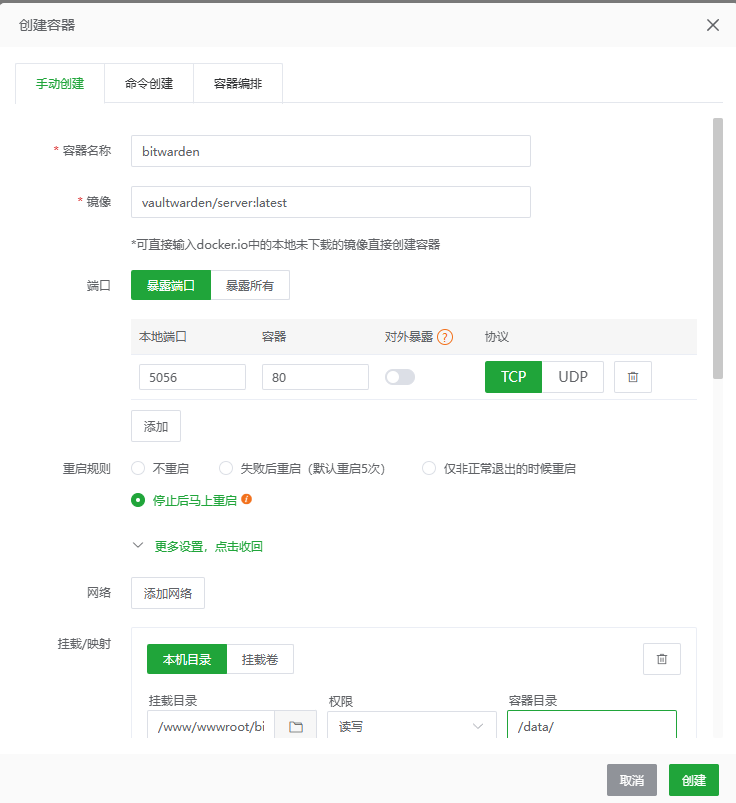Image resolution: width=736 pixels, height=803 pixels.
Task: Select the 不重启 restart option
Action: tap(138, 468)
